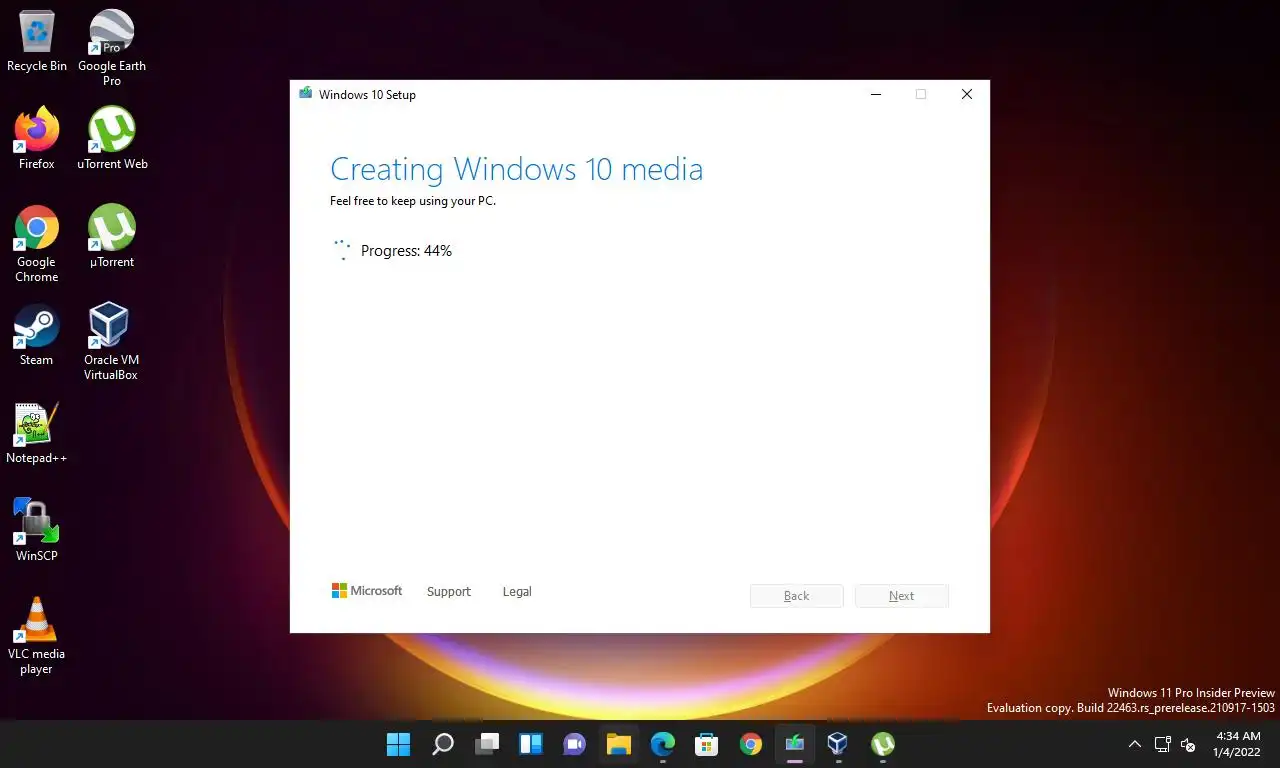This screenshot has height=768, width=1280.
Task: Switch to Windows 10 Setup taskbar icon
Action: (795, 744)
